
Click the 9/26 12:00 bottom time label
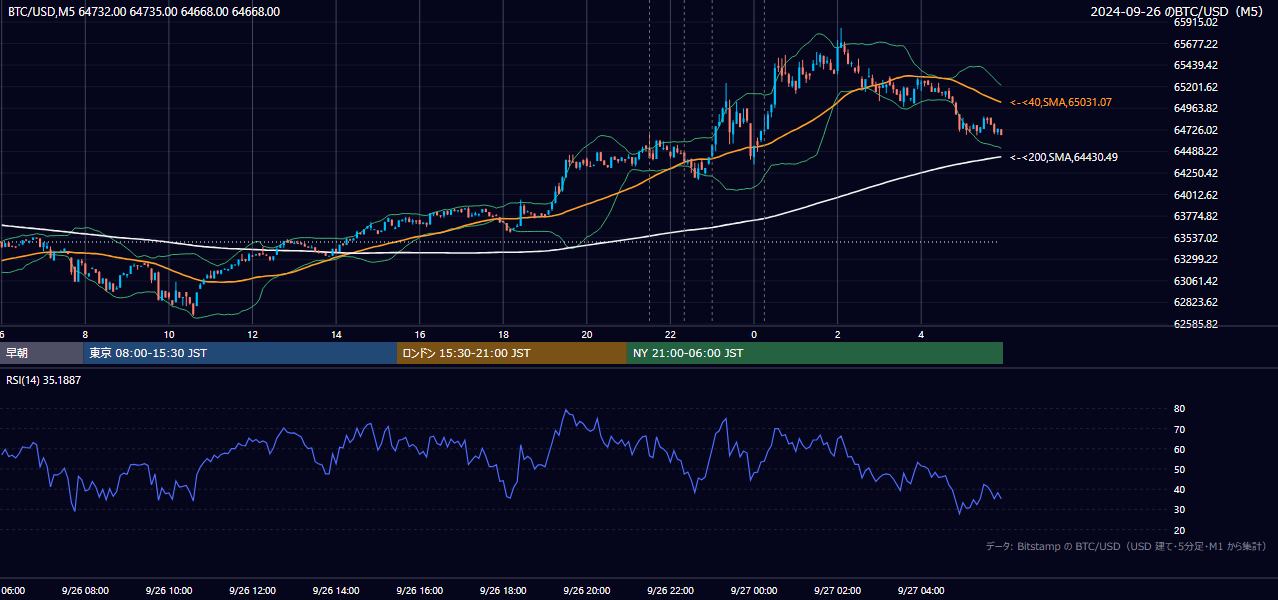point(252,591)
